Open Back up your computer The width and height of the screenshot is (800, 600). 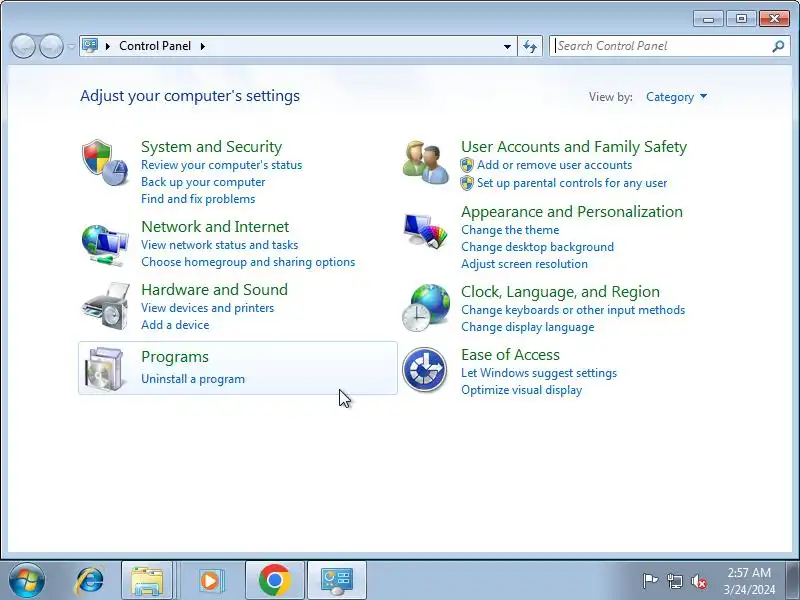coord(203,182)
